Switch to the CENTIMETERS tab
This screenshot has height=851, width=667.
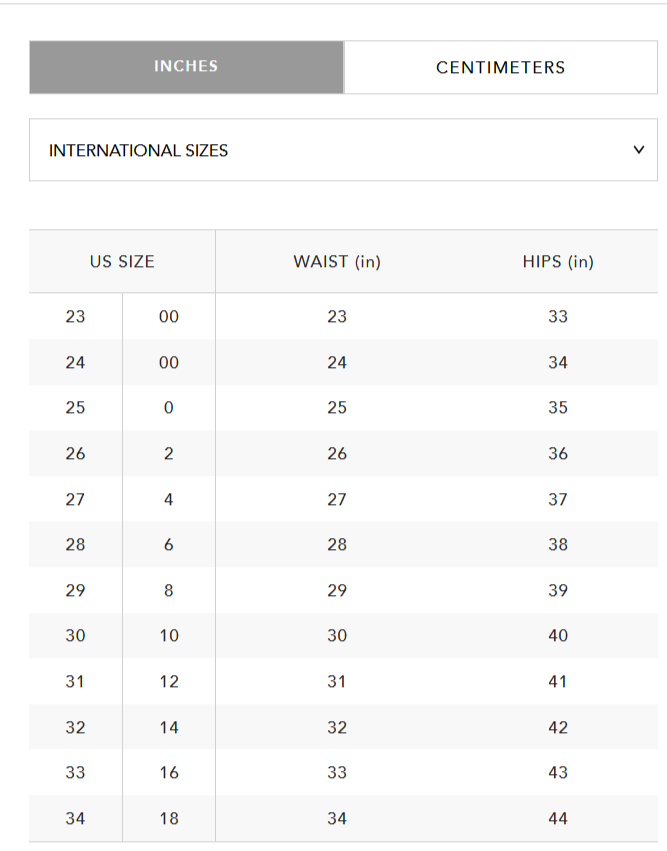pos(500,68)
